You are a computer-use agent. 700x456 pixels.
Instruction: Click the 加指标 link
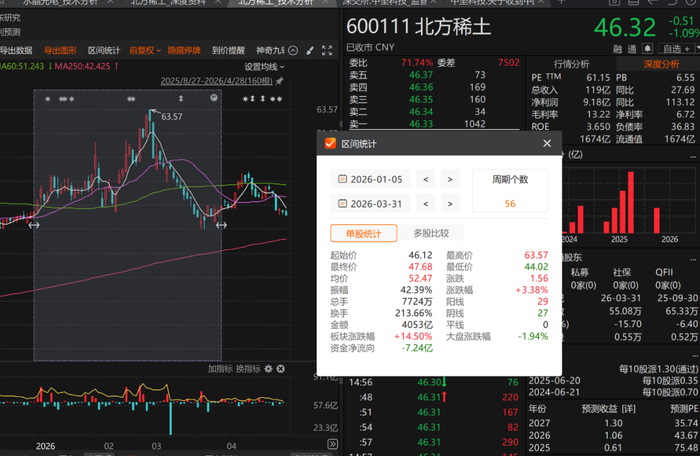click(220, 368)
